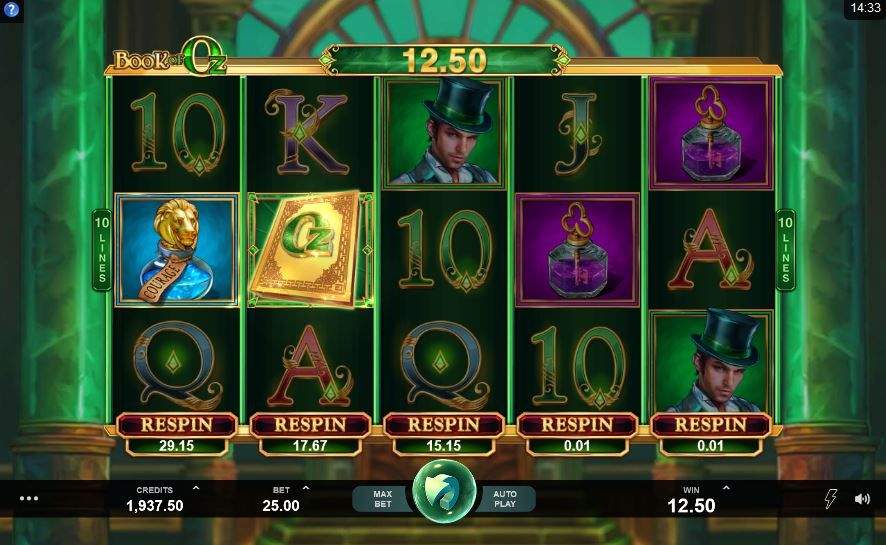Screen dimensions: 886x545
Task: Click the Max Bet button
Action: (382, 499)
